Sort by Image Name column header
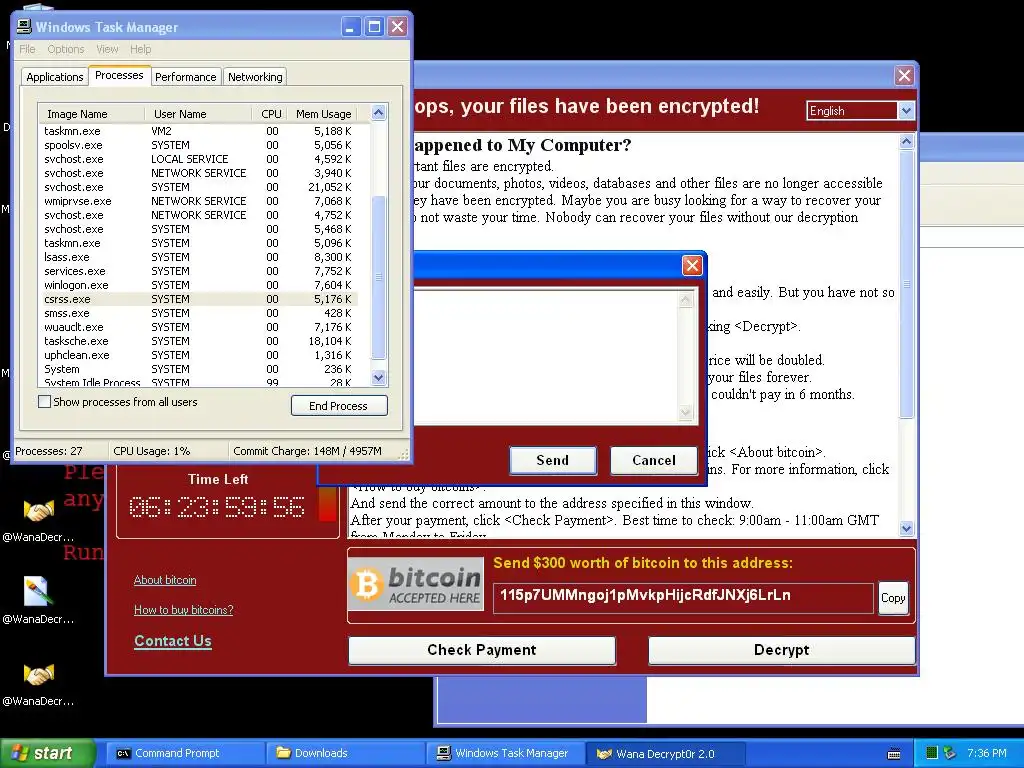1024x768 pixels. tap(91, 114)
